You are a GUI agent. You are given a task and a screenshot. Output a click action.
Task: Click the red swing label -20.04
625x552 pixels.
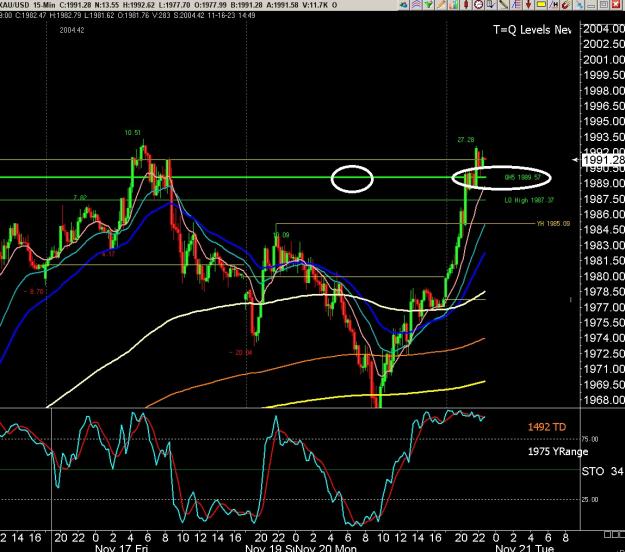pyautogui.click(x=241, y=353)
